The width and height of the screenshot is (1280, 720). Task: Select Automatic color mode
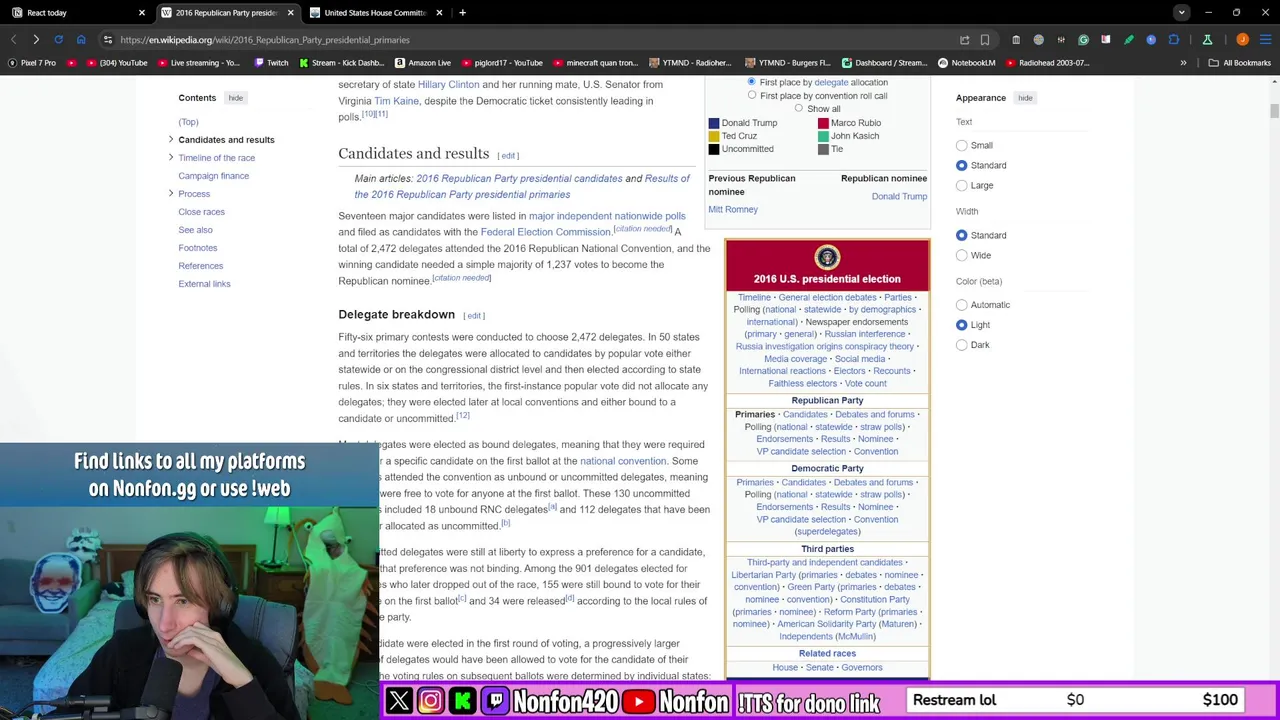click(x=962, y=305)
